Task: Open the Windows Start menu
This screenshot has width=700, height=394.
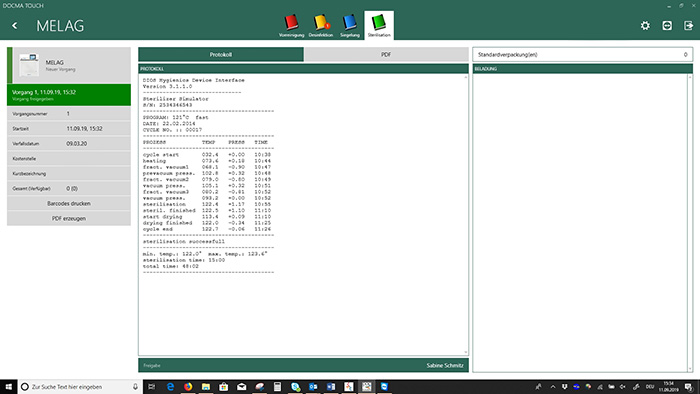Action: click(x=8, y=387)
